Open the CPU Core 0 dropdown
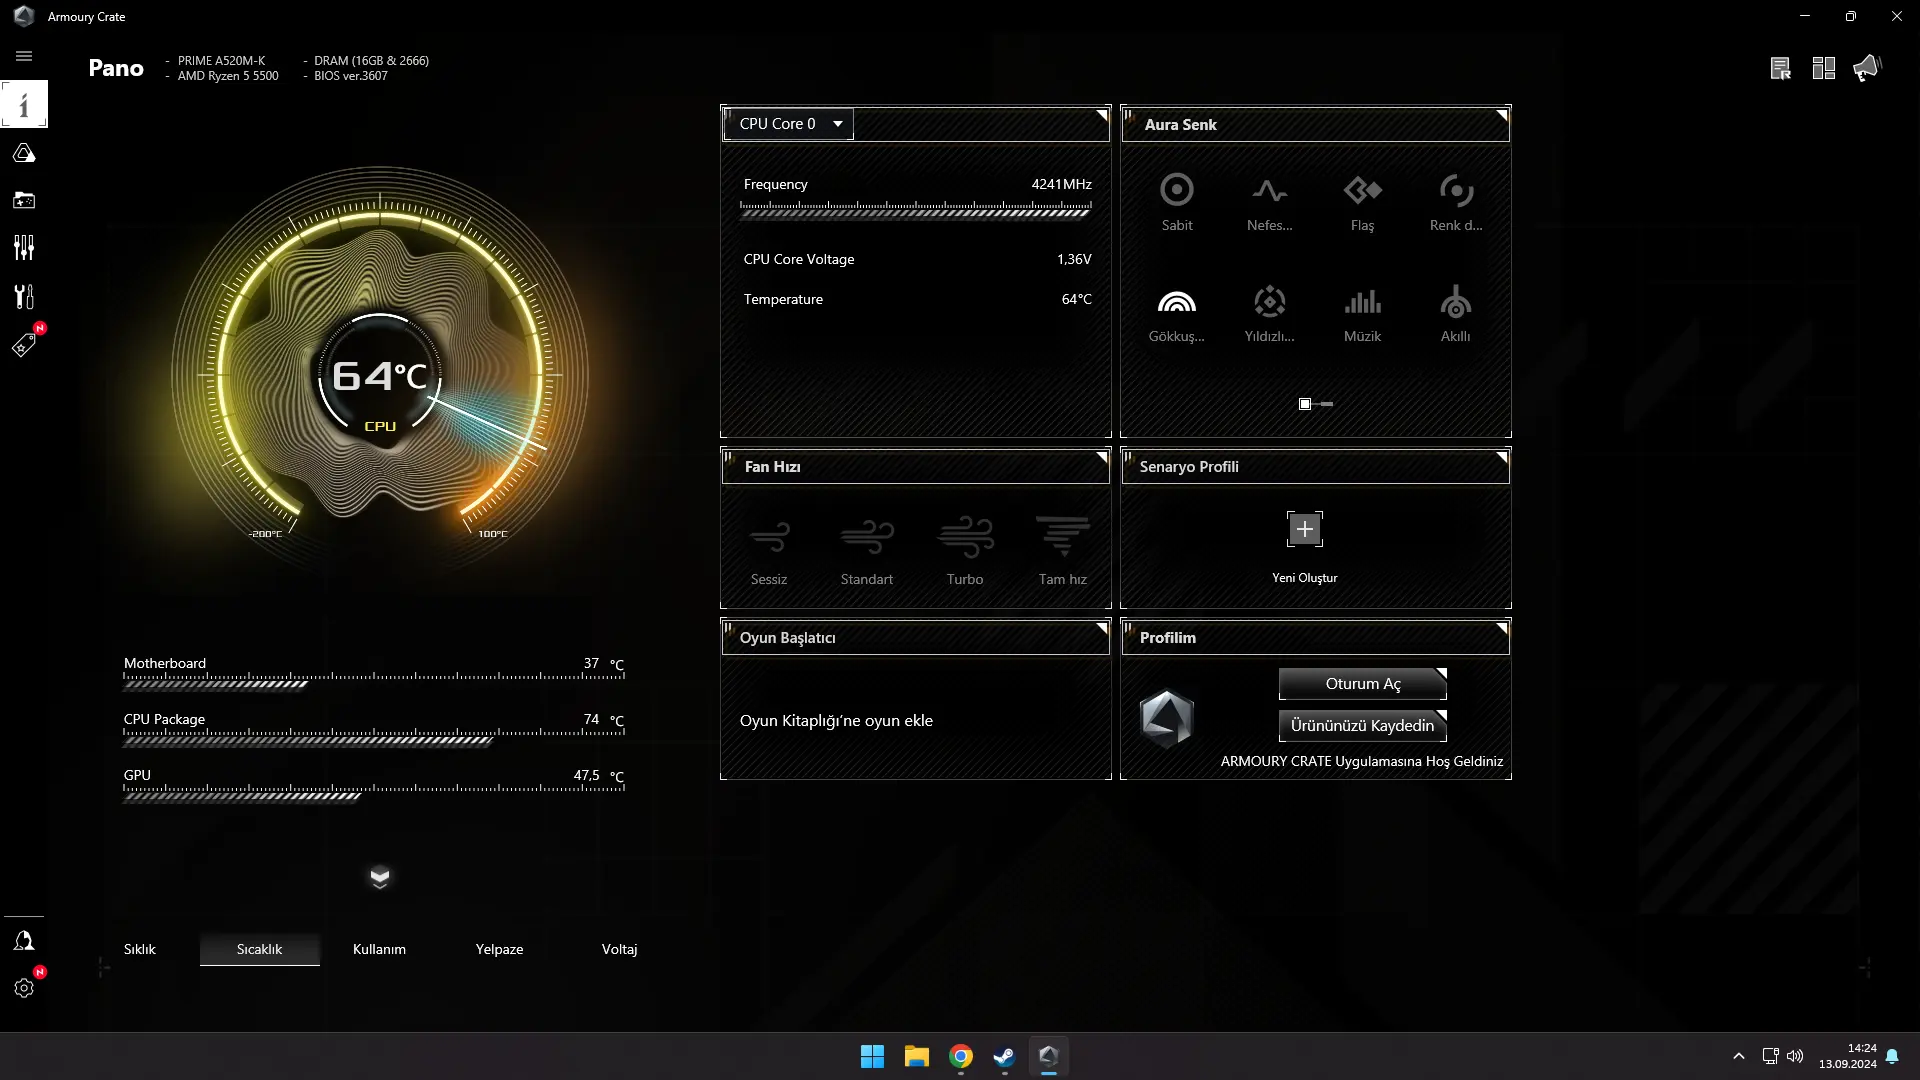 coord(788,124)
